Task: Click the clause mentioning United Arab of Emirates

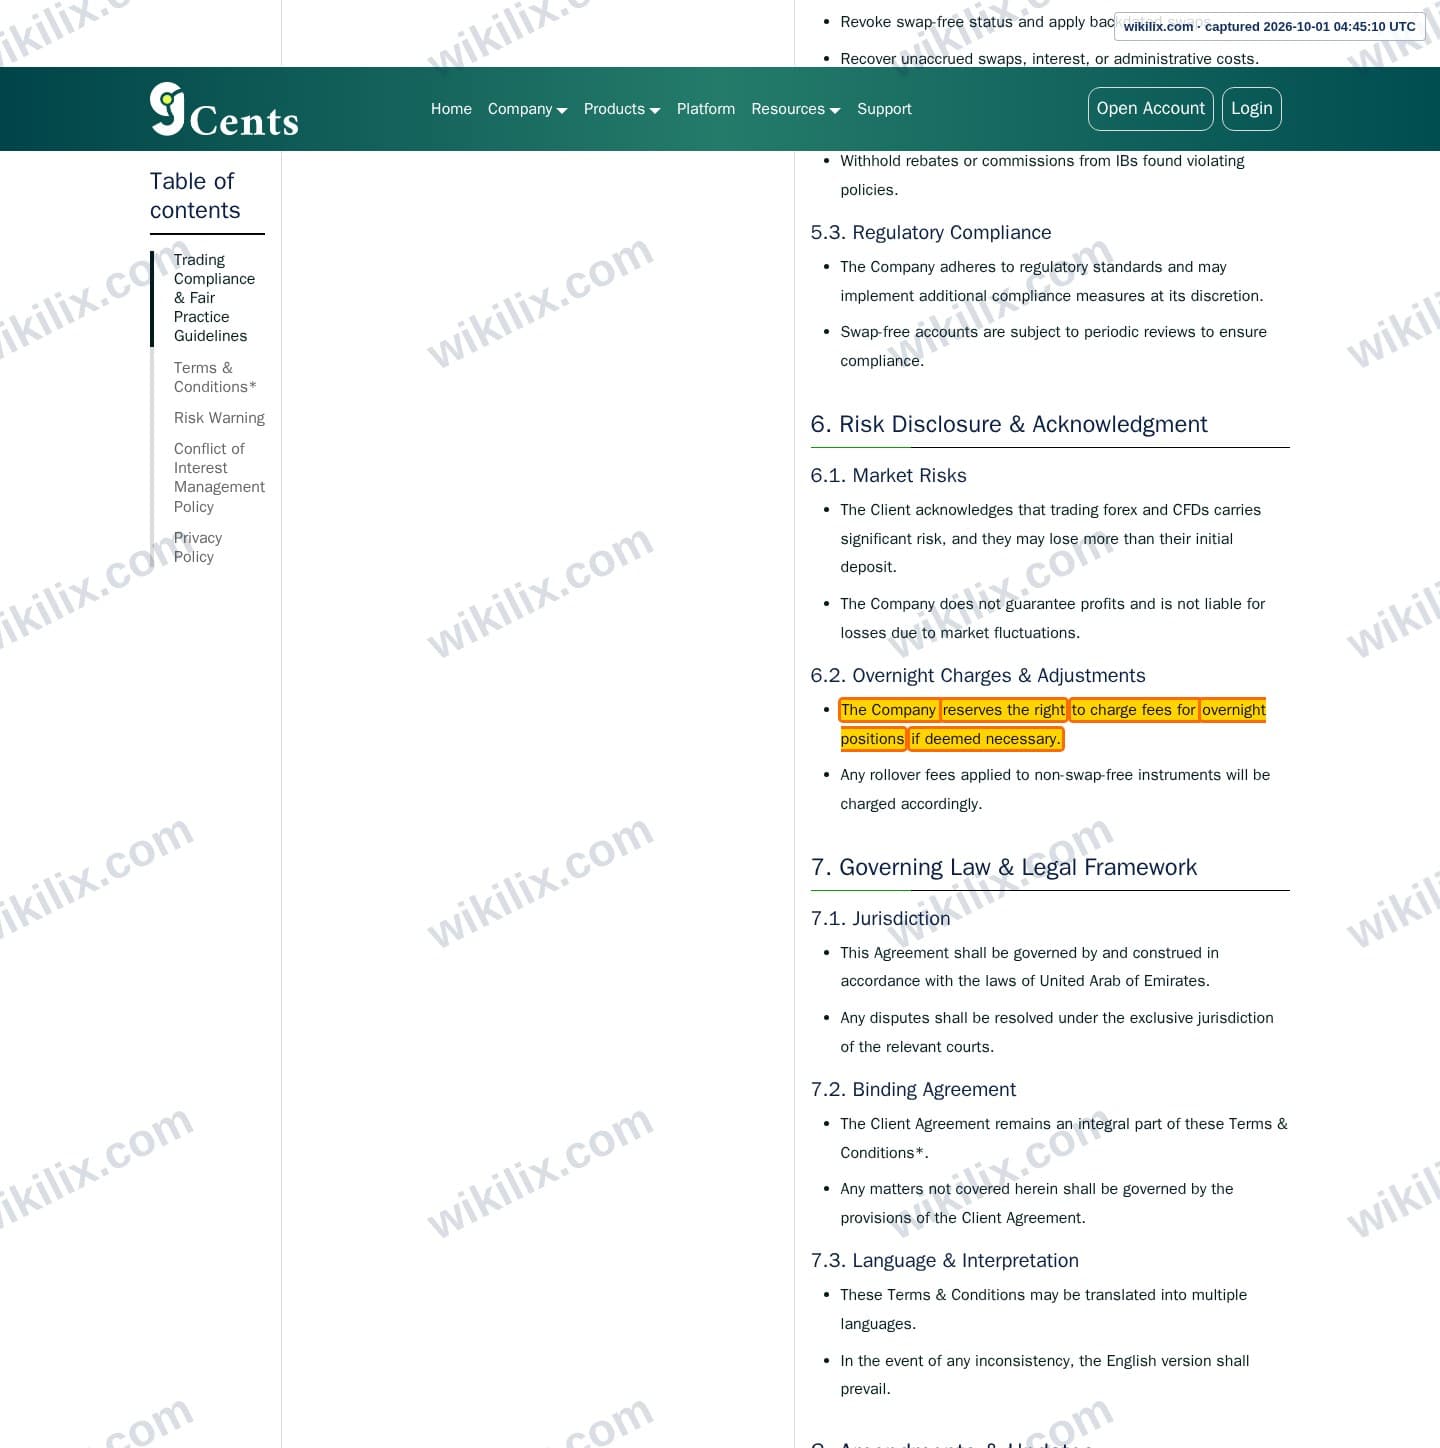Action: click(x=1030, y=967)
